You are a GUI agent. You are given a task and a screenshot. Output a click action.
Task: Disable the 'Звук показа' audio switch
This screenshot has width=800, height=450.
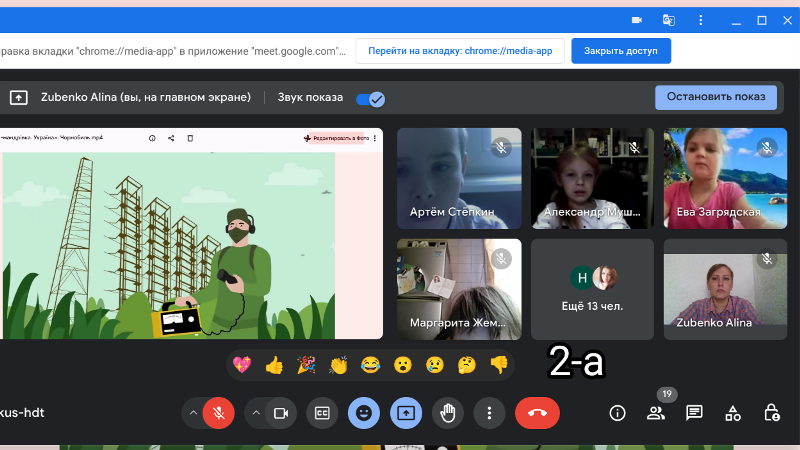click(x=371, y=98)
